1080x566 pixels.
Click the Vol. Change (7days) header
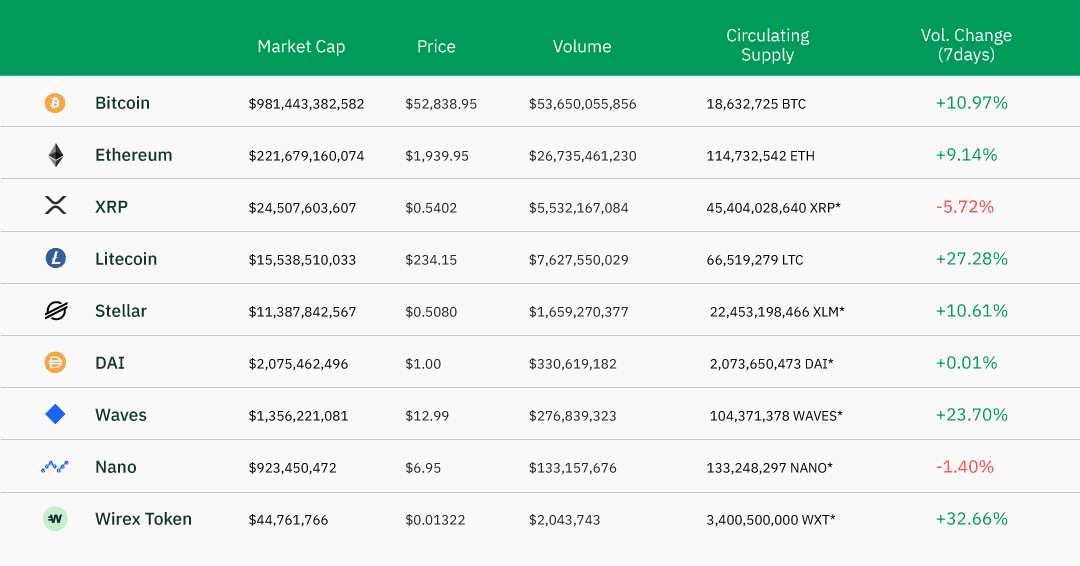click(x=966, y=45)
